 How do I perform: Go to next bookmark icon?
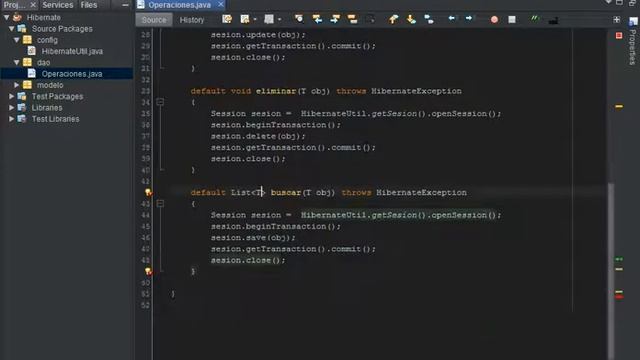411,19
